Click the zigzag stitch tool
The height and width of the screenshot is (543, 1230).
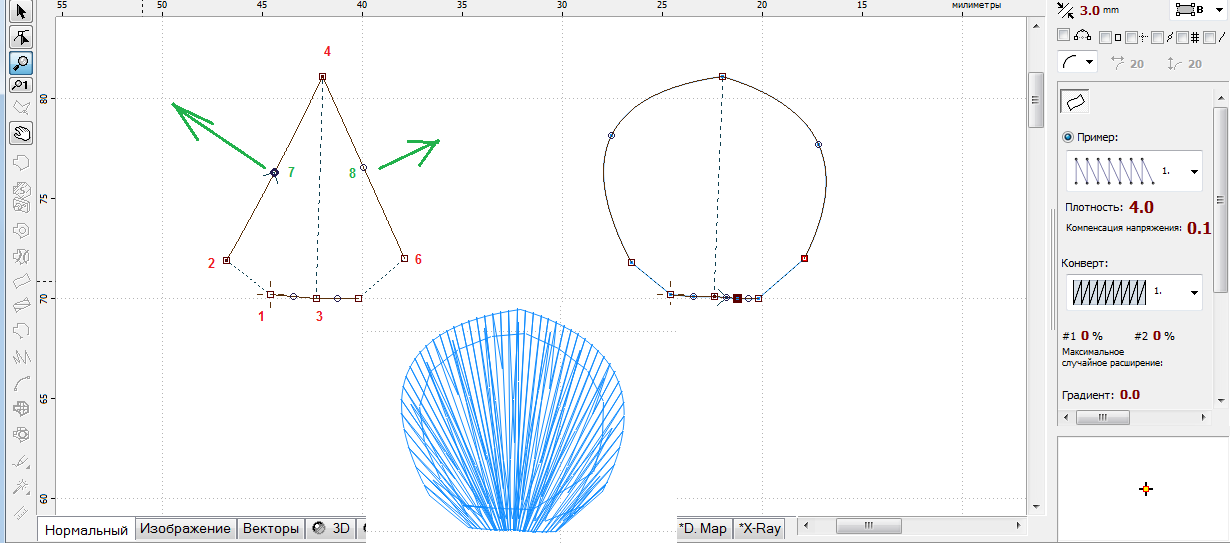[x=20, y=356]
